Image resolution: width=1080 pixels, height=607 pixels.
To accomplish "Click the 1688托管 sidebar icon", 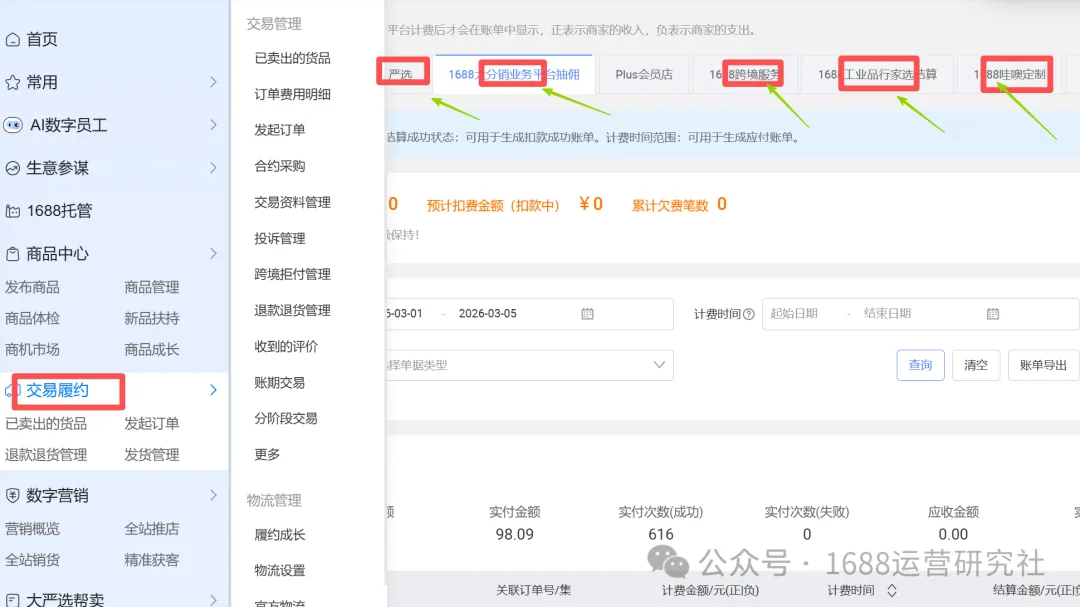I will (x=12, y=212).
